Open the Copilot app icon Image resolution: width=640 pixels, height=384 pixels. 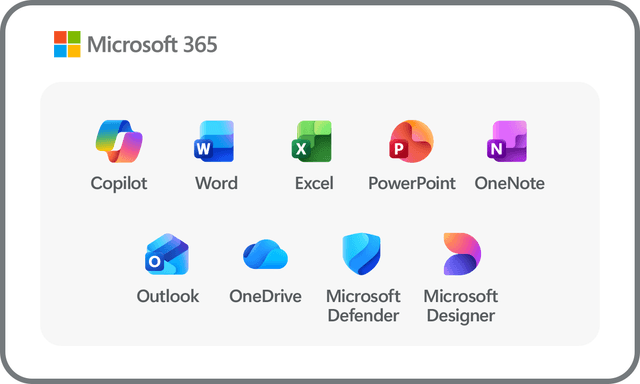pyautogui.click(x=119, y=141)
